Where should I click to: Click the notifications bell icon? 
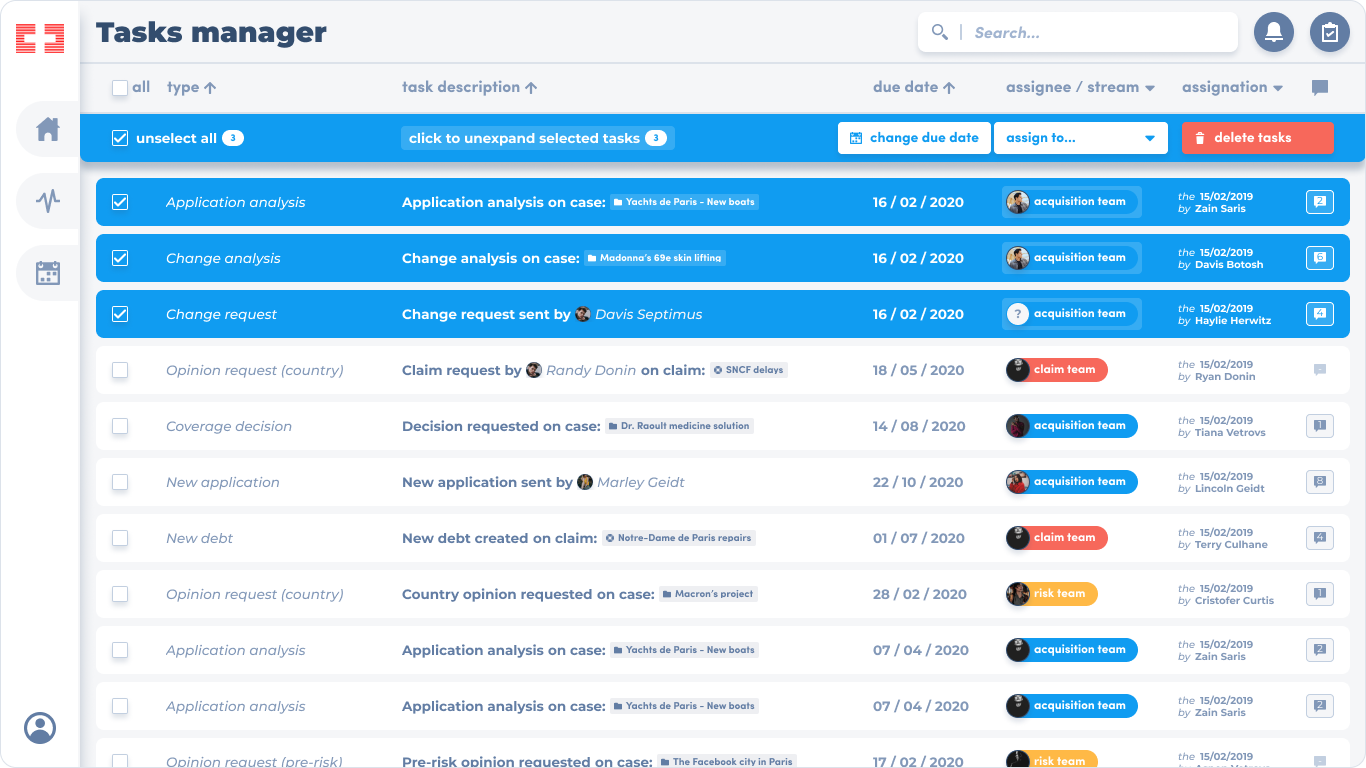pyautogui.click(x=1274, y=32)
